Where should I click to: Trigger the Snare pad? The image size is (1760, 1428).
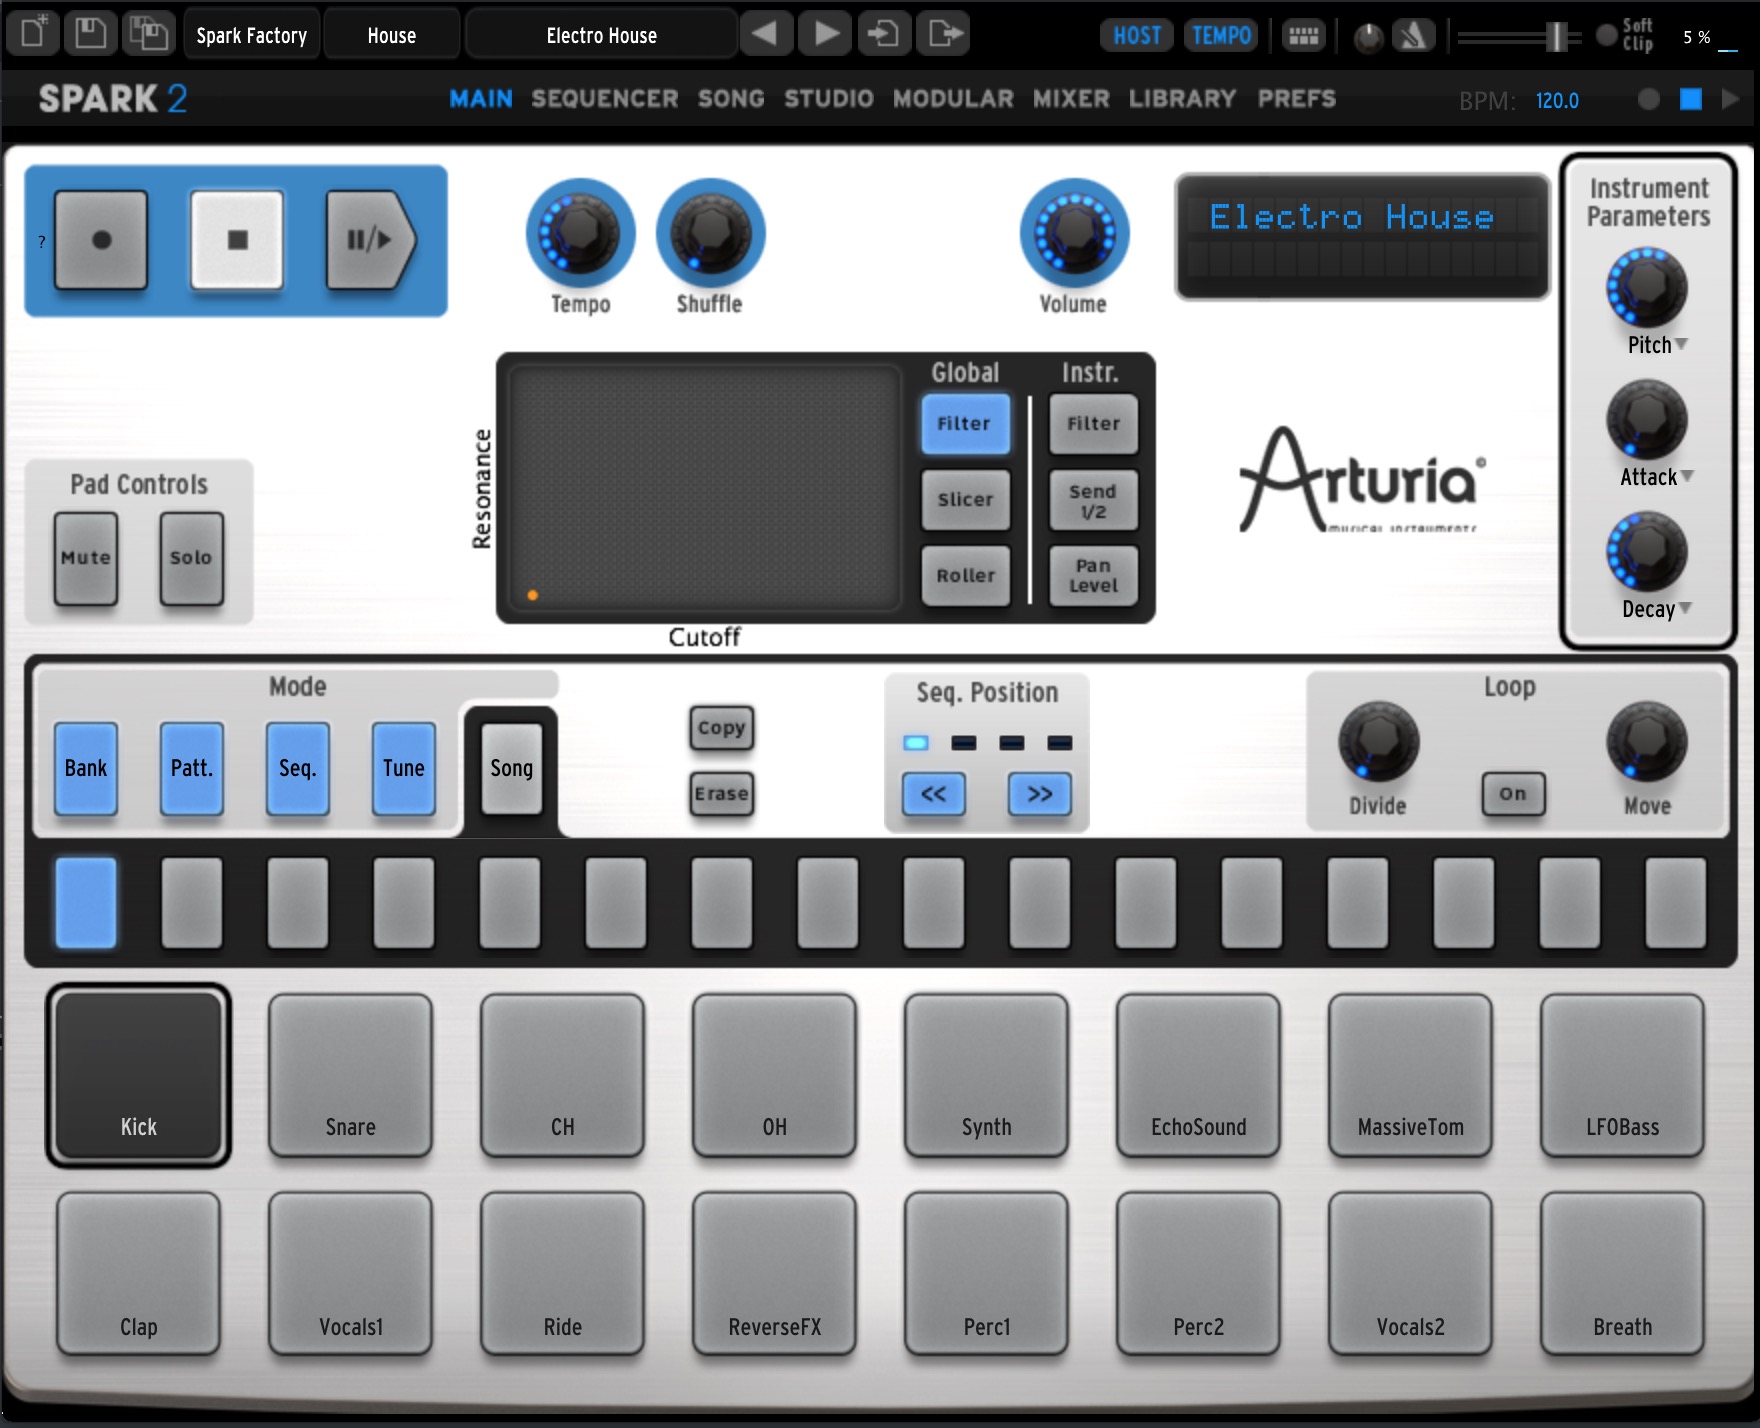(x=351, y=1075)
